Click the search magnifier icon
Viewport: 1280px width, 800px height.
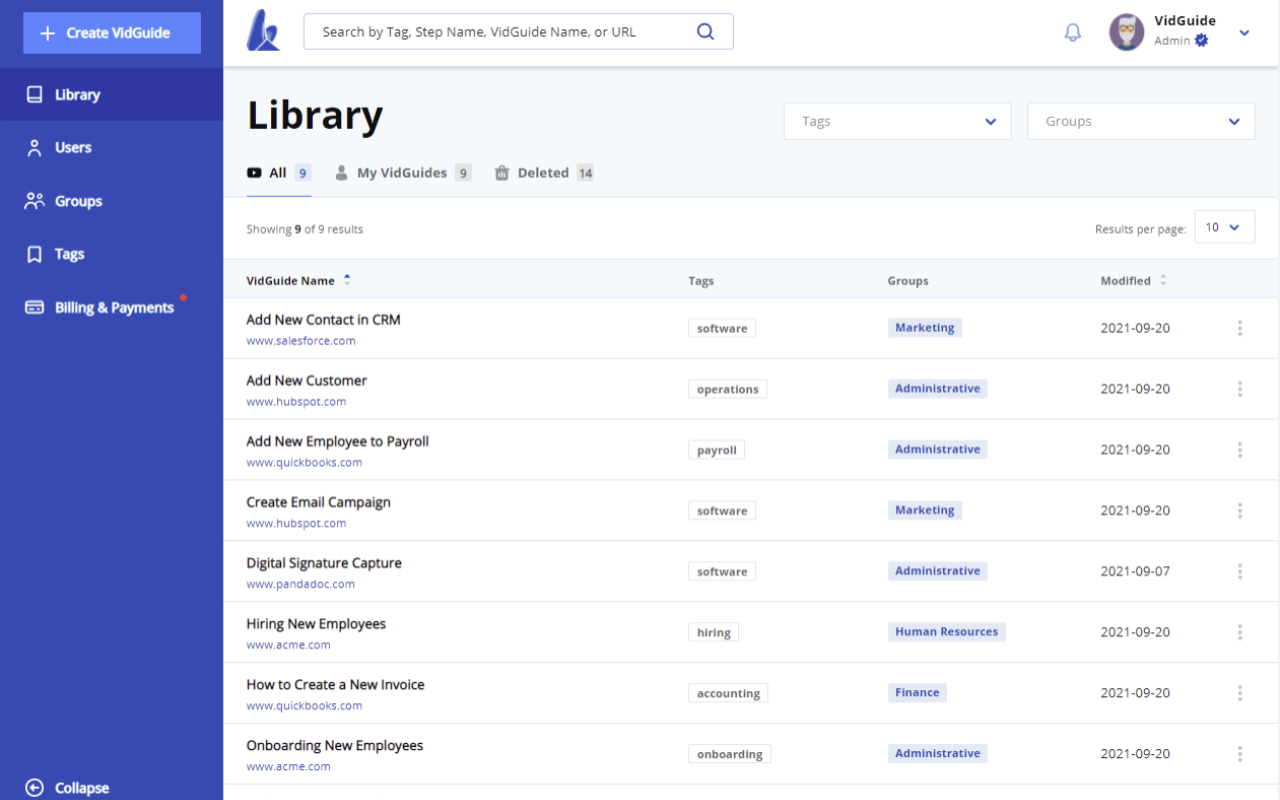tap(705, 31)
